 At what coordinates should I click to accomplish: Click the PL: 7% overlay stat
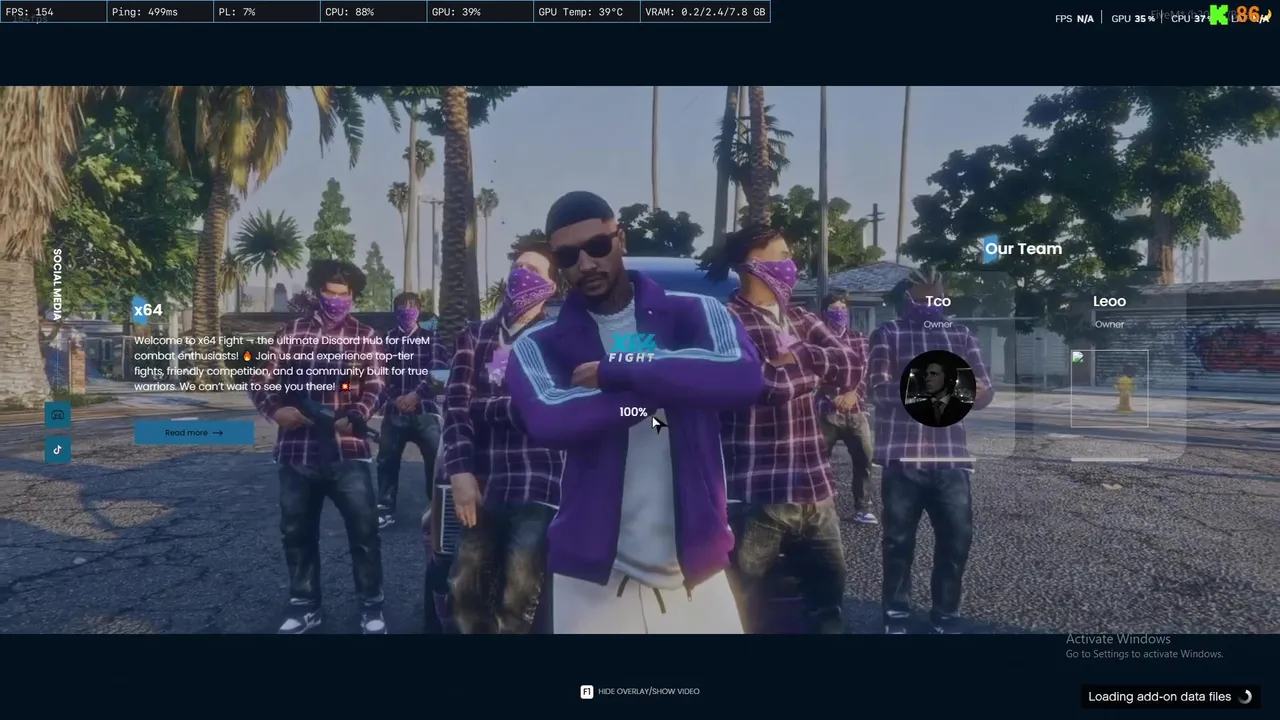265,12
